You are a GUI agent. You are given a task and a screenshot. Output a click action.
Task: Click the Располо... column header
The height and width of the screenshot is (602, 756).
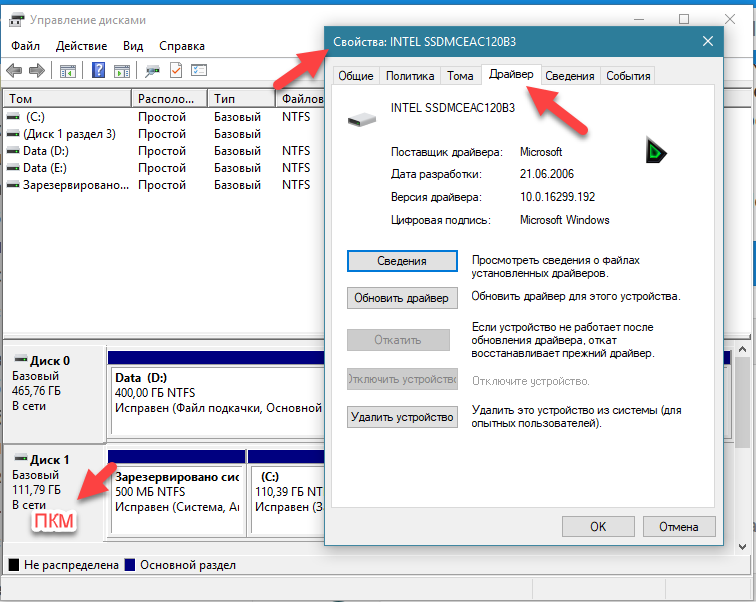169,98
